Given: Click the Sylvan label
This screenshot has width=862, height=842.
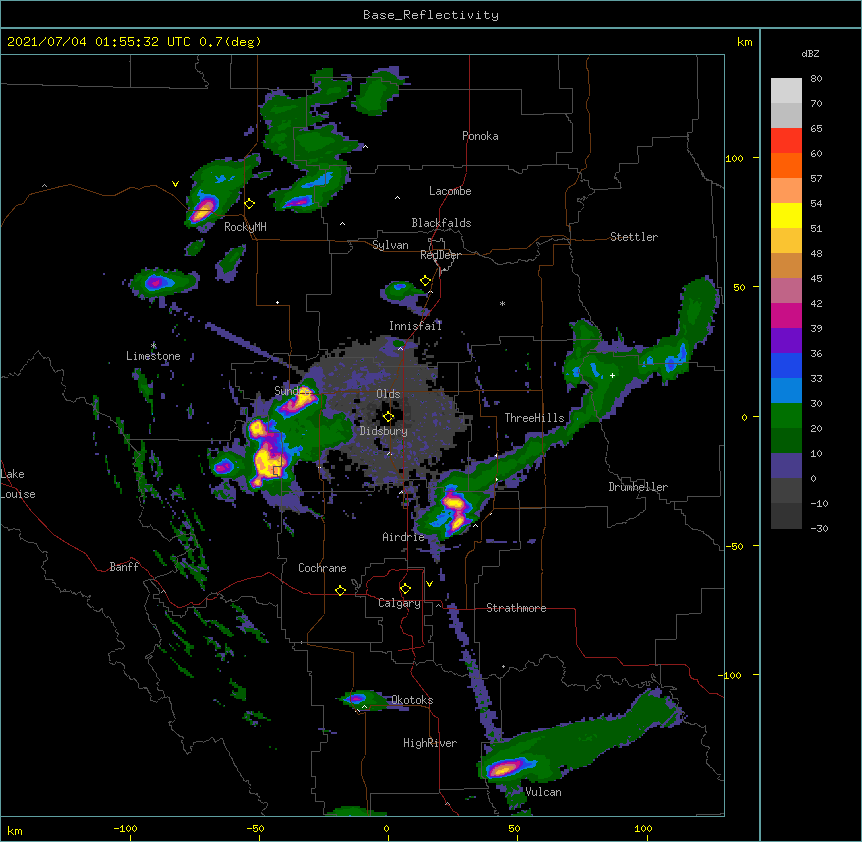Looking at the screenshot, I should pyautogui.click(x=390, y=245).
